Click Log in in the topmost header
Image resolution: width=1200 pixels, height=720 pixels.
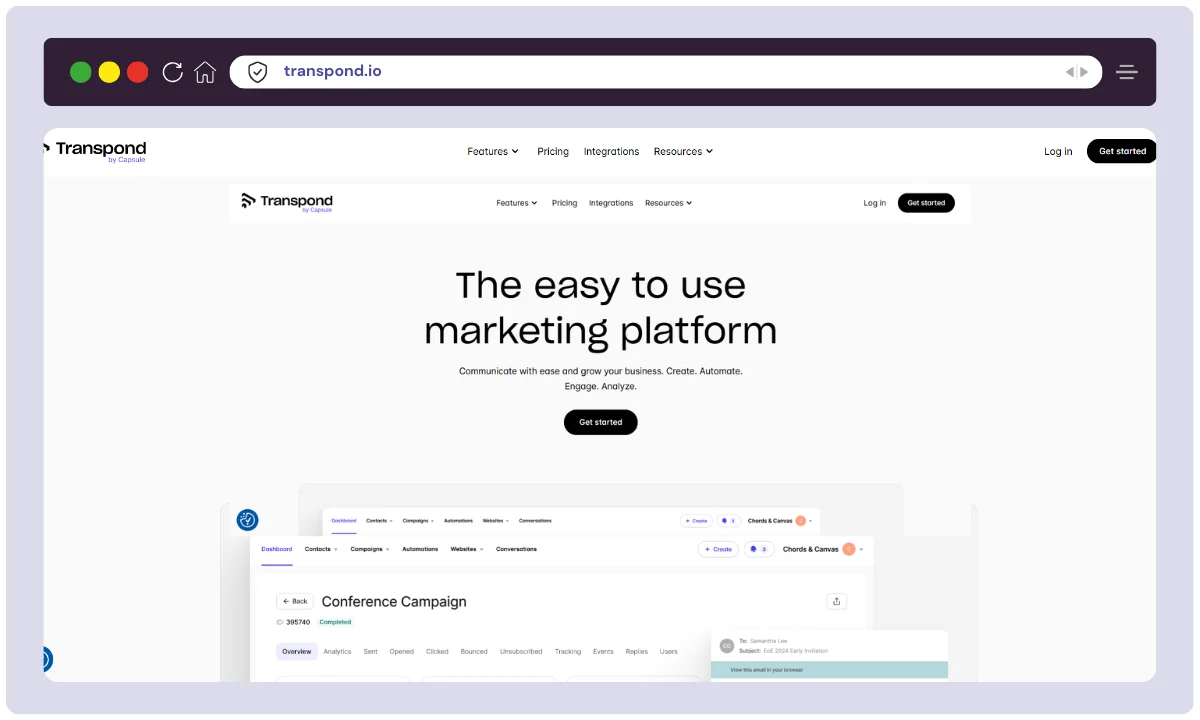coord(1058,152)
